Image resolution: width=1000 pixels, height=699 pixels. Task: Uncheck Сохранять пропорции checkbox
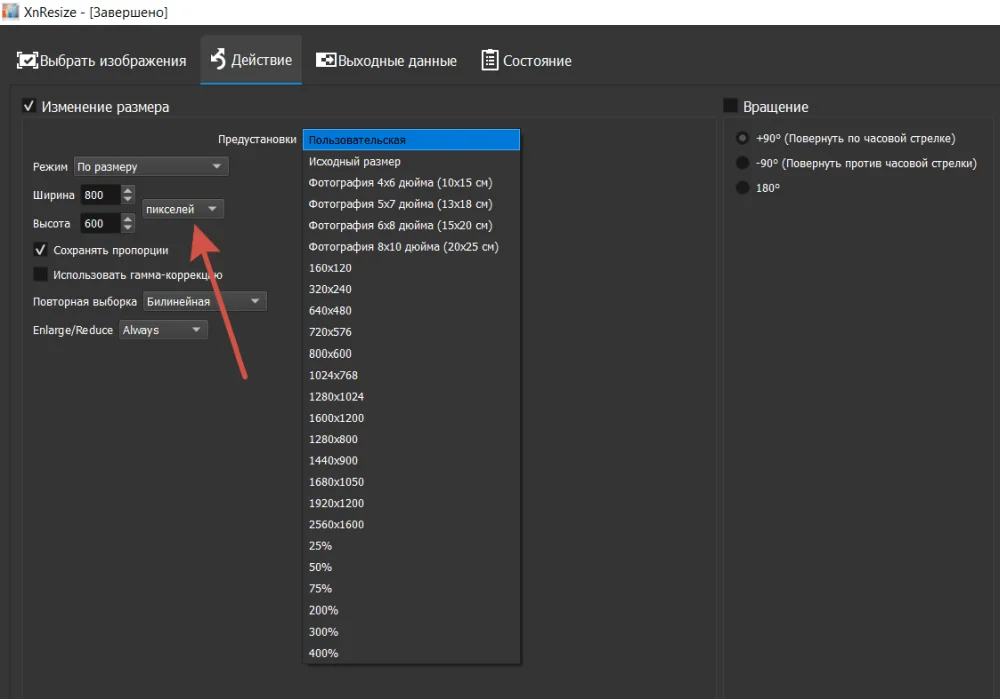(x=41, y=250)
